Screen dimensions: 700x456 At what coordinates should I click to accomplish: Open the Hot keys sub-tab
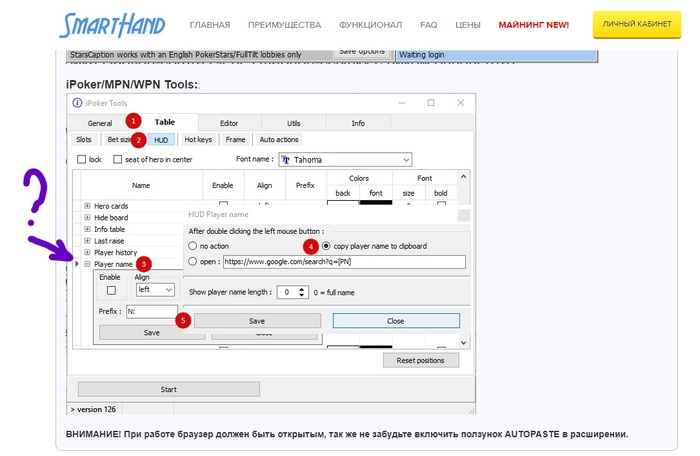coord(198,139)
